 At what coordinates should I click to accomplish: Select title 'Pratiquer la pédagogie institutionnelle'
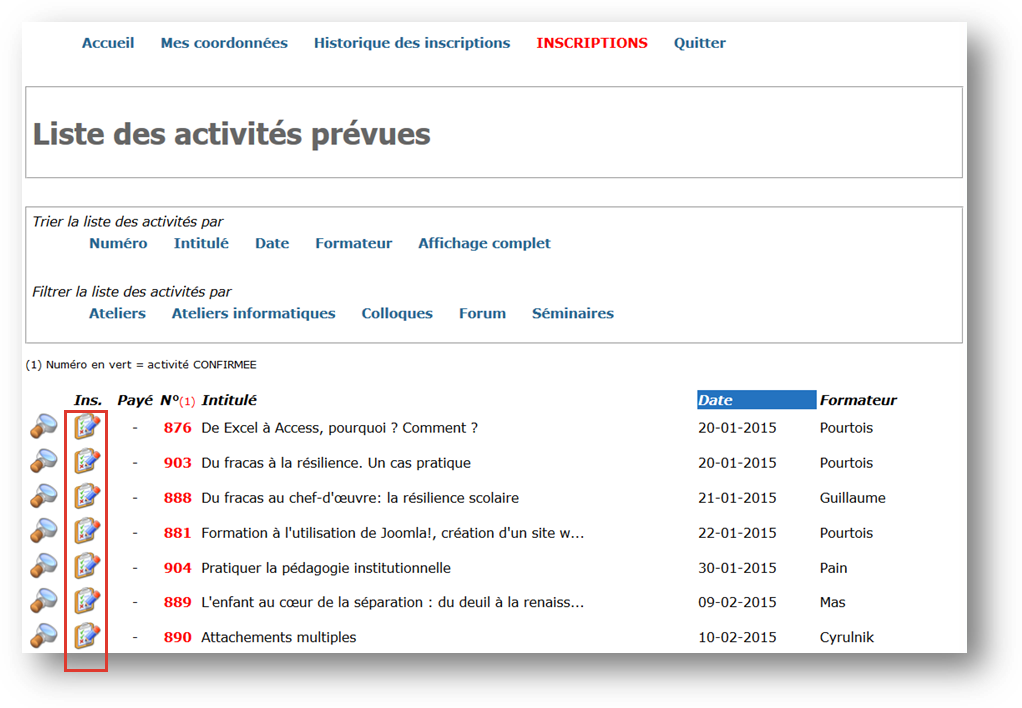pyautogui.click(x=326, y=568)
